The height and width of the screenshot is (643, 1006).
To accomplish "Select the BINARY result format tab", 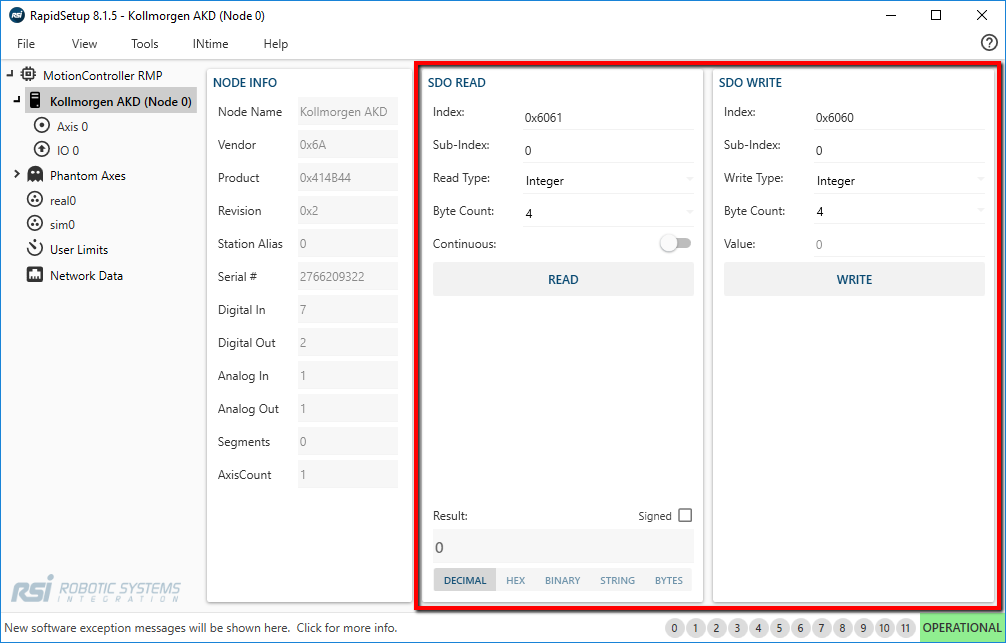I will point(563,580).
